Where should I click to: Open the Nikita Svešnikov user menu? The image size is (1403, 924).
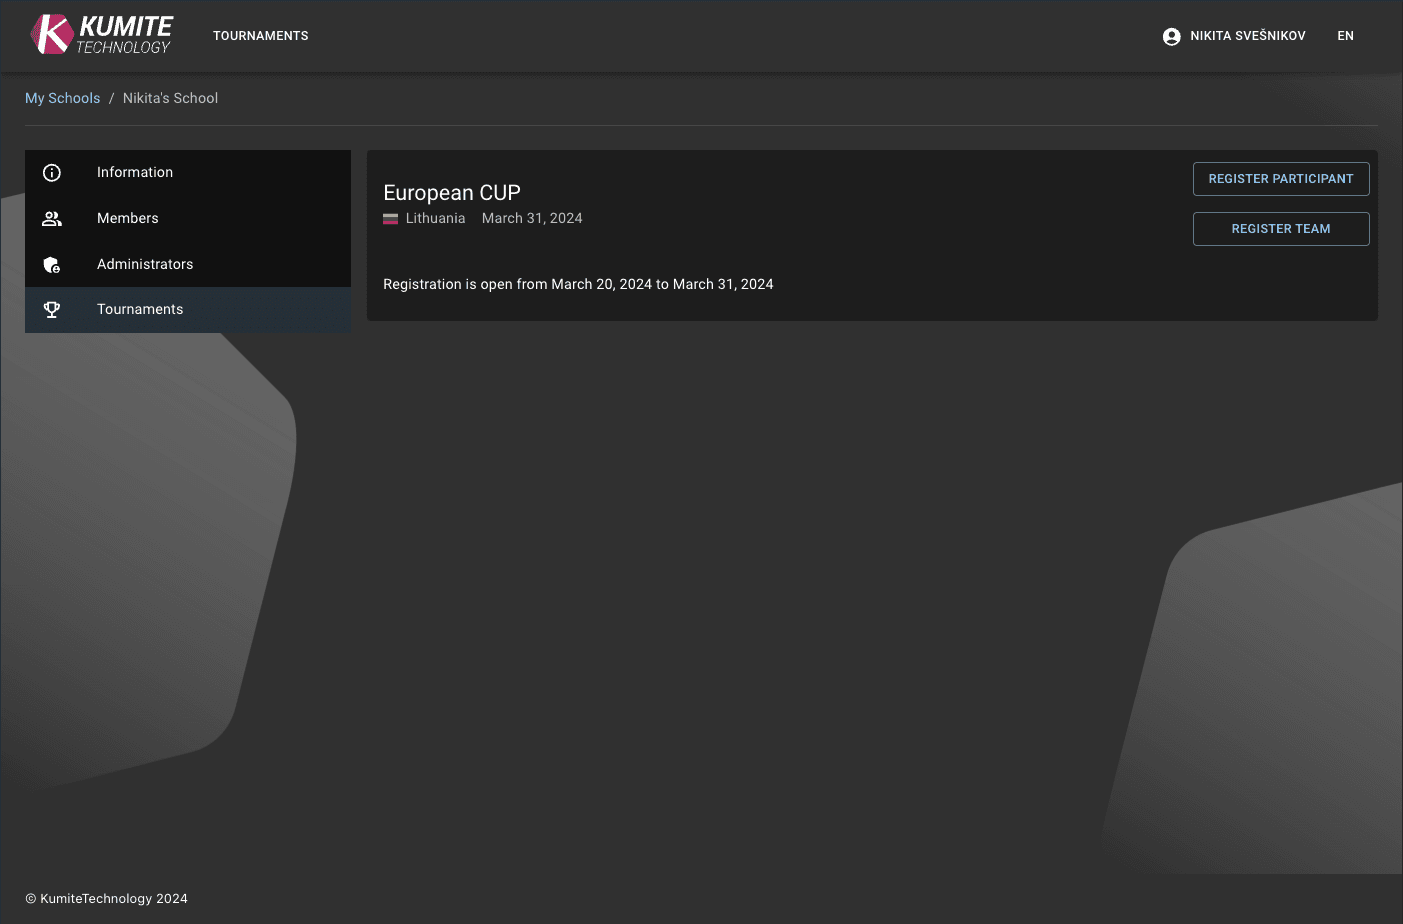tap(1247, 36)
